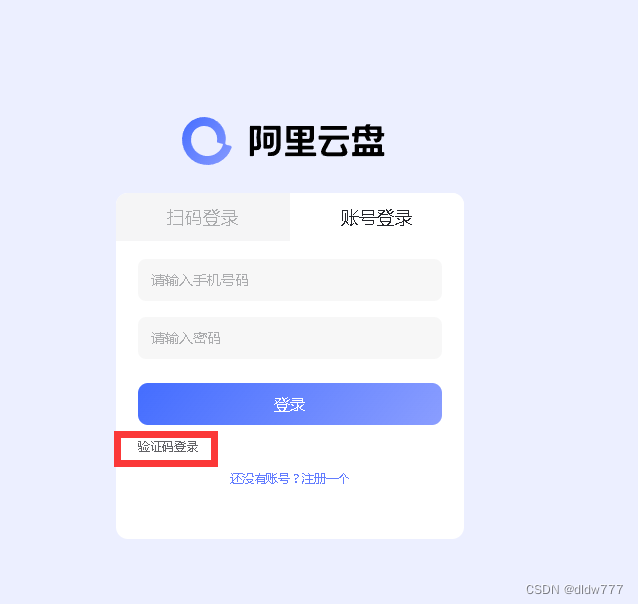Focus the 请输入手机号码 phone number field
This screenshot has height=604, width=638.
(x=290, y=280)
